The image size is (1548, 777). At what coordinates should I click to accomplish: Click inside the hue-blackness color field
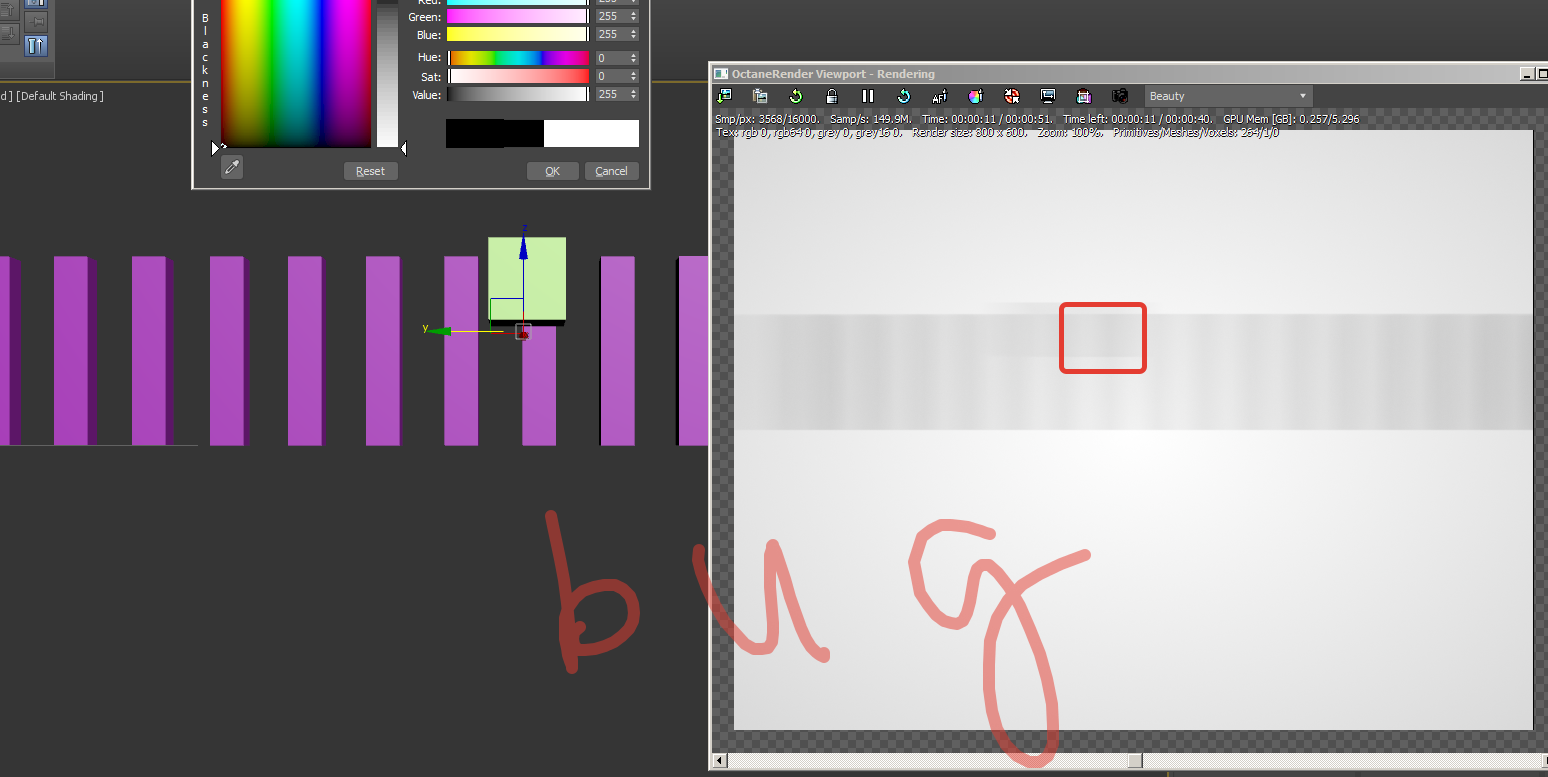click(x=294, y=74)
